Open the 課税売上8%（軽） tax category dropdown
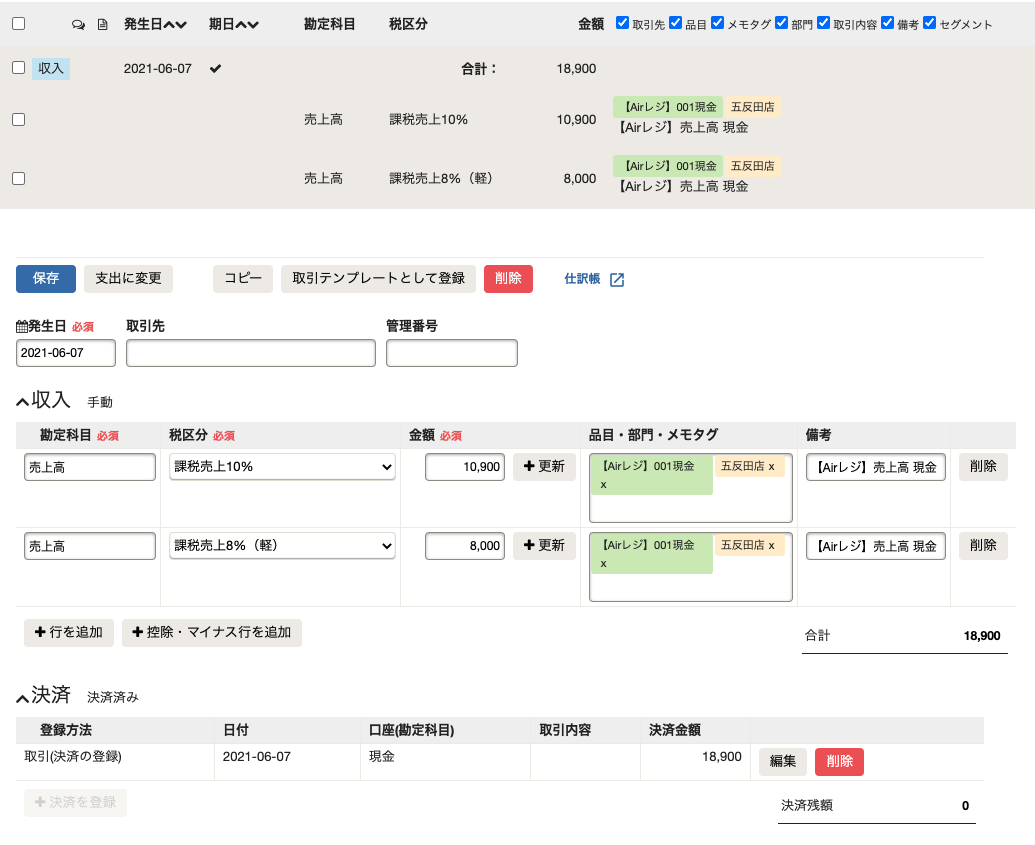This screenshot has width=1035, height=845. (x=282, y=545)
